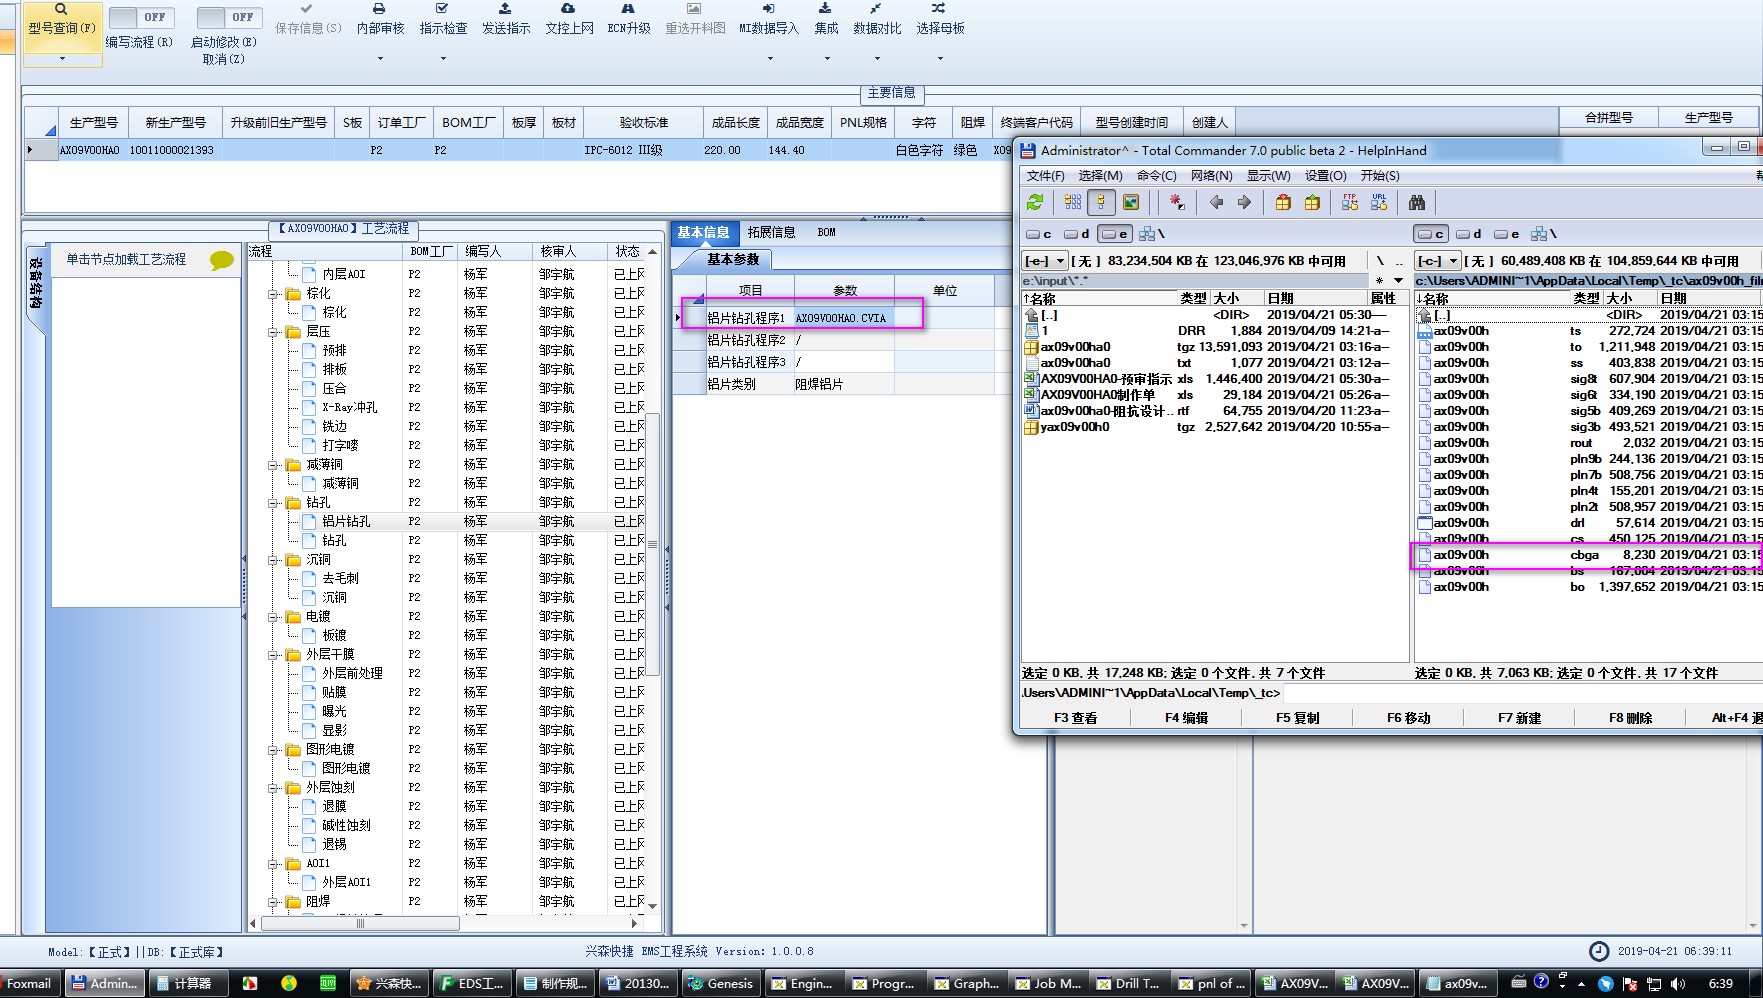Click the 集成 download icon
1763x998 pixels.
(825, 8)
